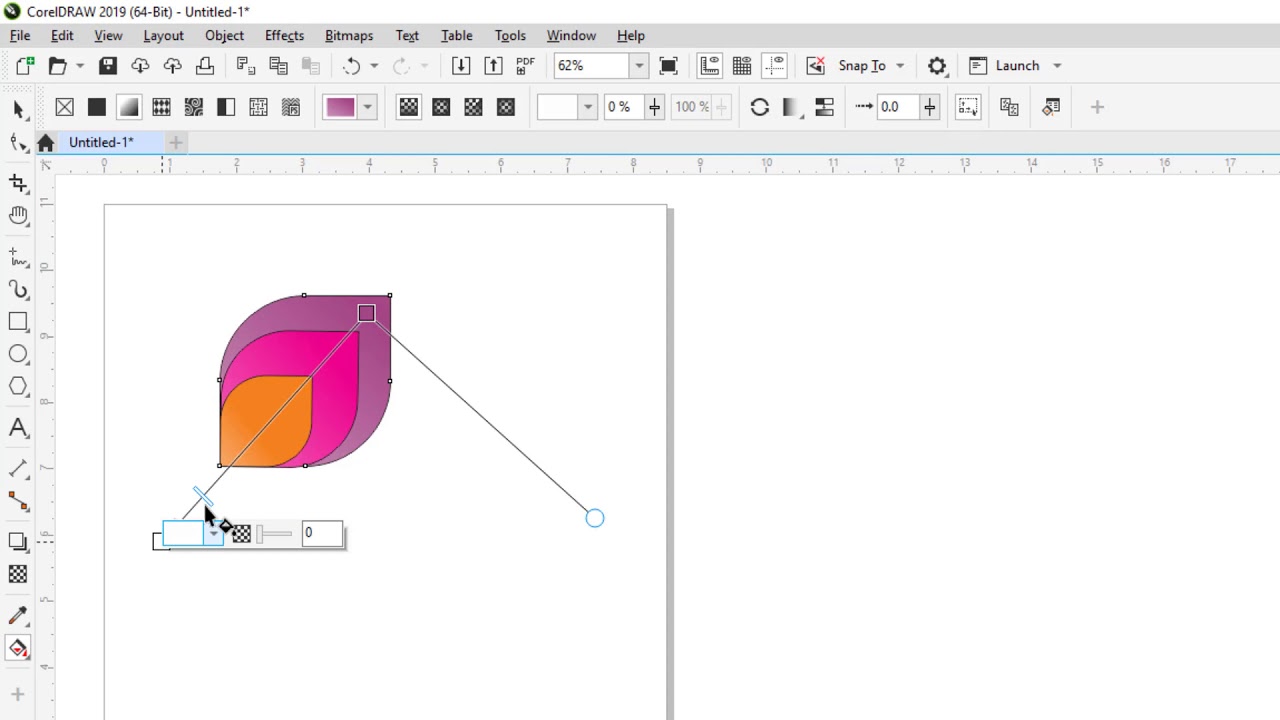Expand the Snap To dropdown
Image resolution: width=1280 pixels, height=720 pixels.
900,66
